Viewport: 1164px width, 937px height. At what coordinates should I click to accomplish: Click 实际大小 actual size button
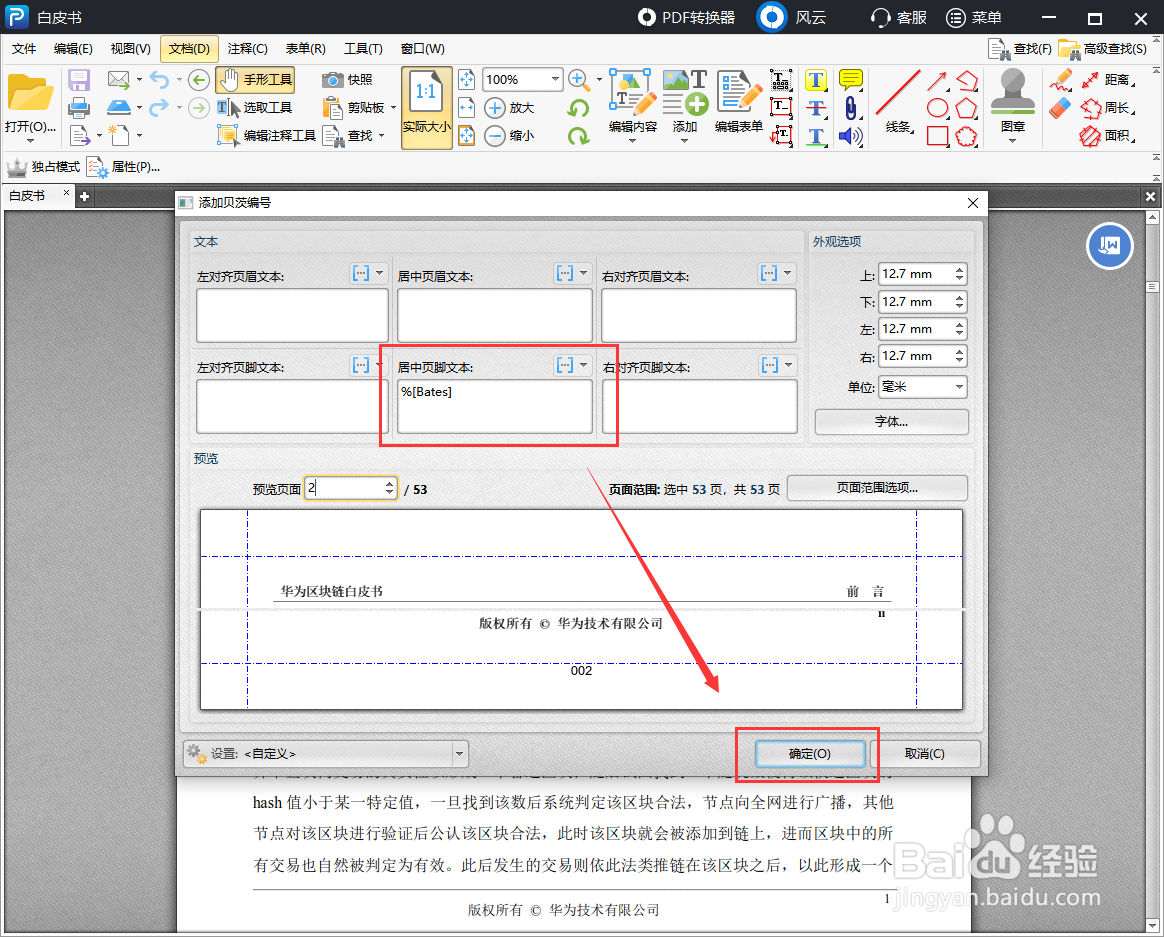(x=427, y=108)
